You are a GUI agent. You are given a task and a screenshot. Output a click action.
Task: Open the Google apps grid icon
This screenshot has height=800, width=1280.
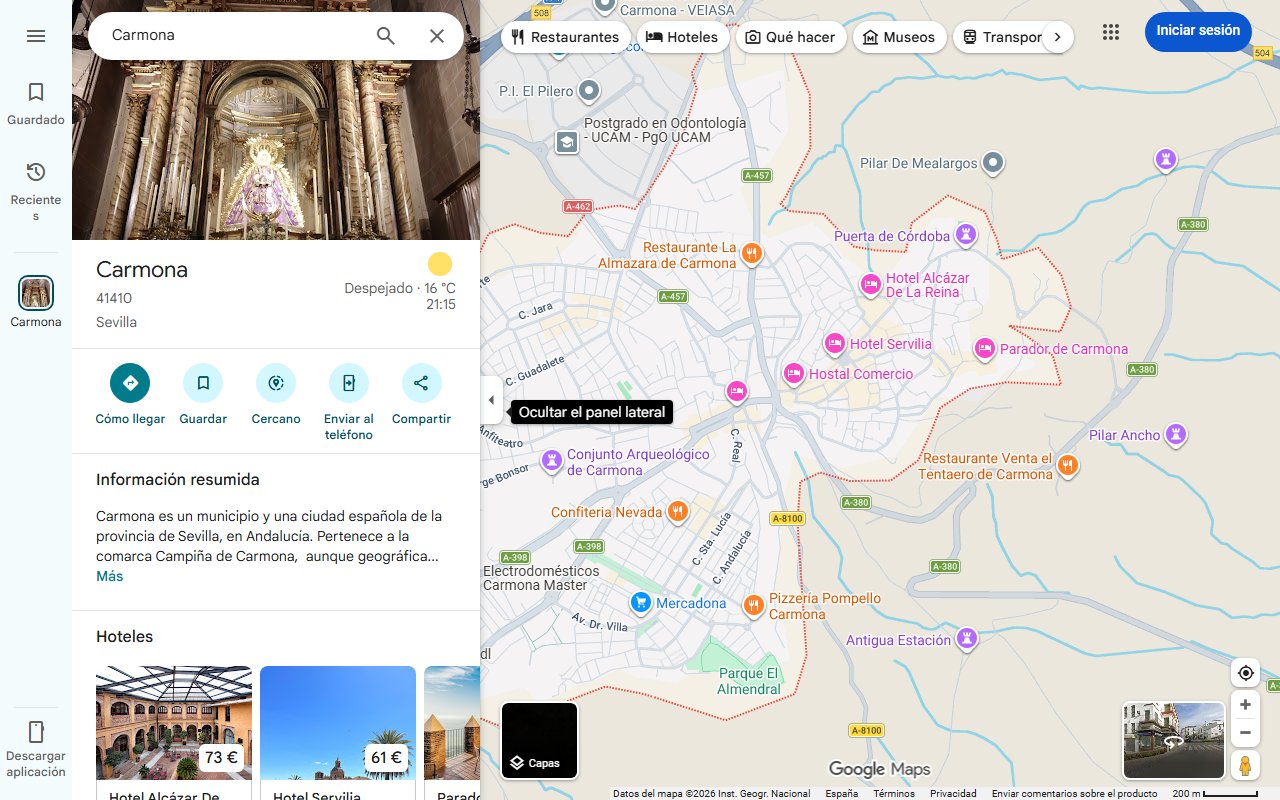pos(1110,31)
